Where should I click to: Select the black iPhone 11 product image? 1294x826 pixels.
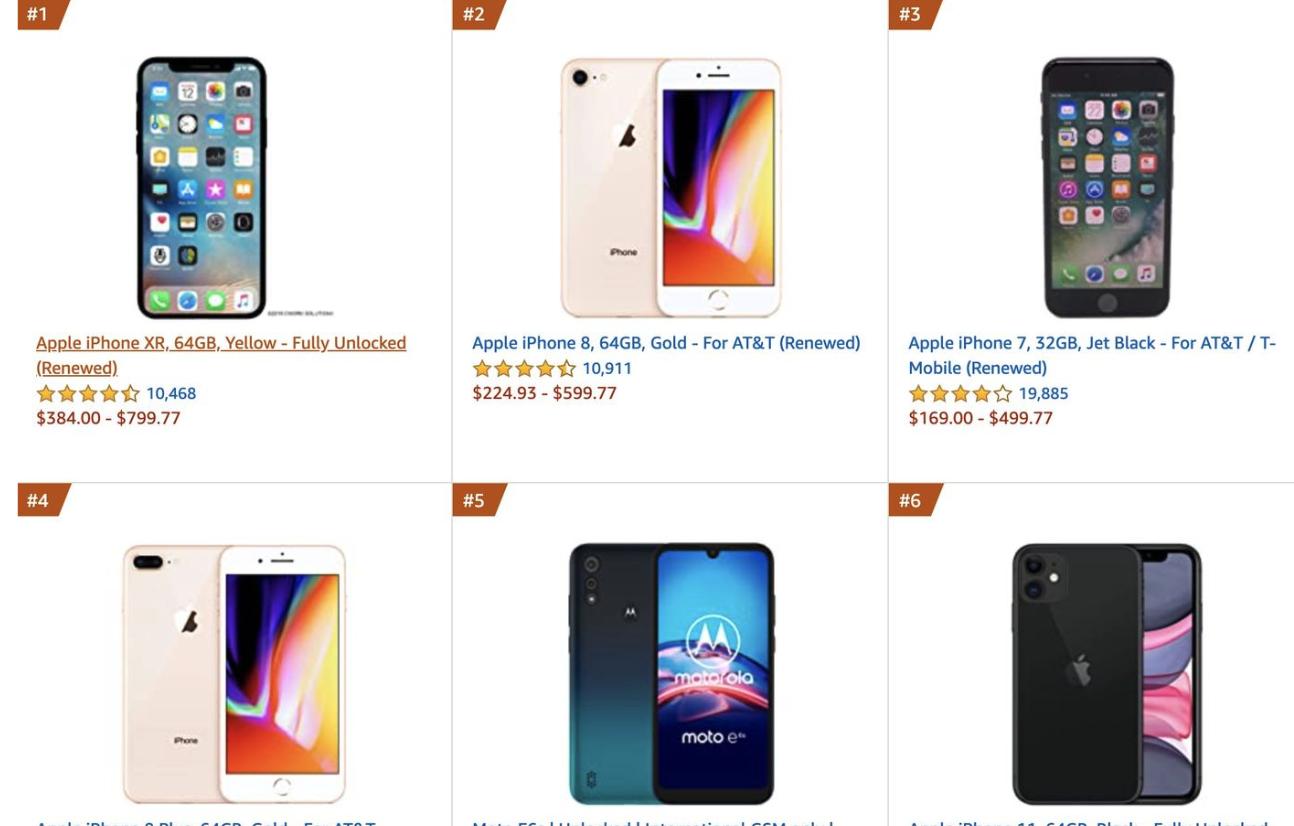pos(1106,673)
